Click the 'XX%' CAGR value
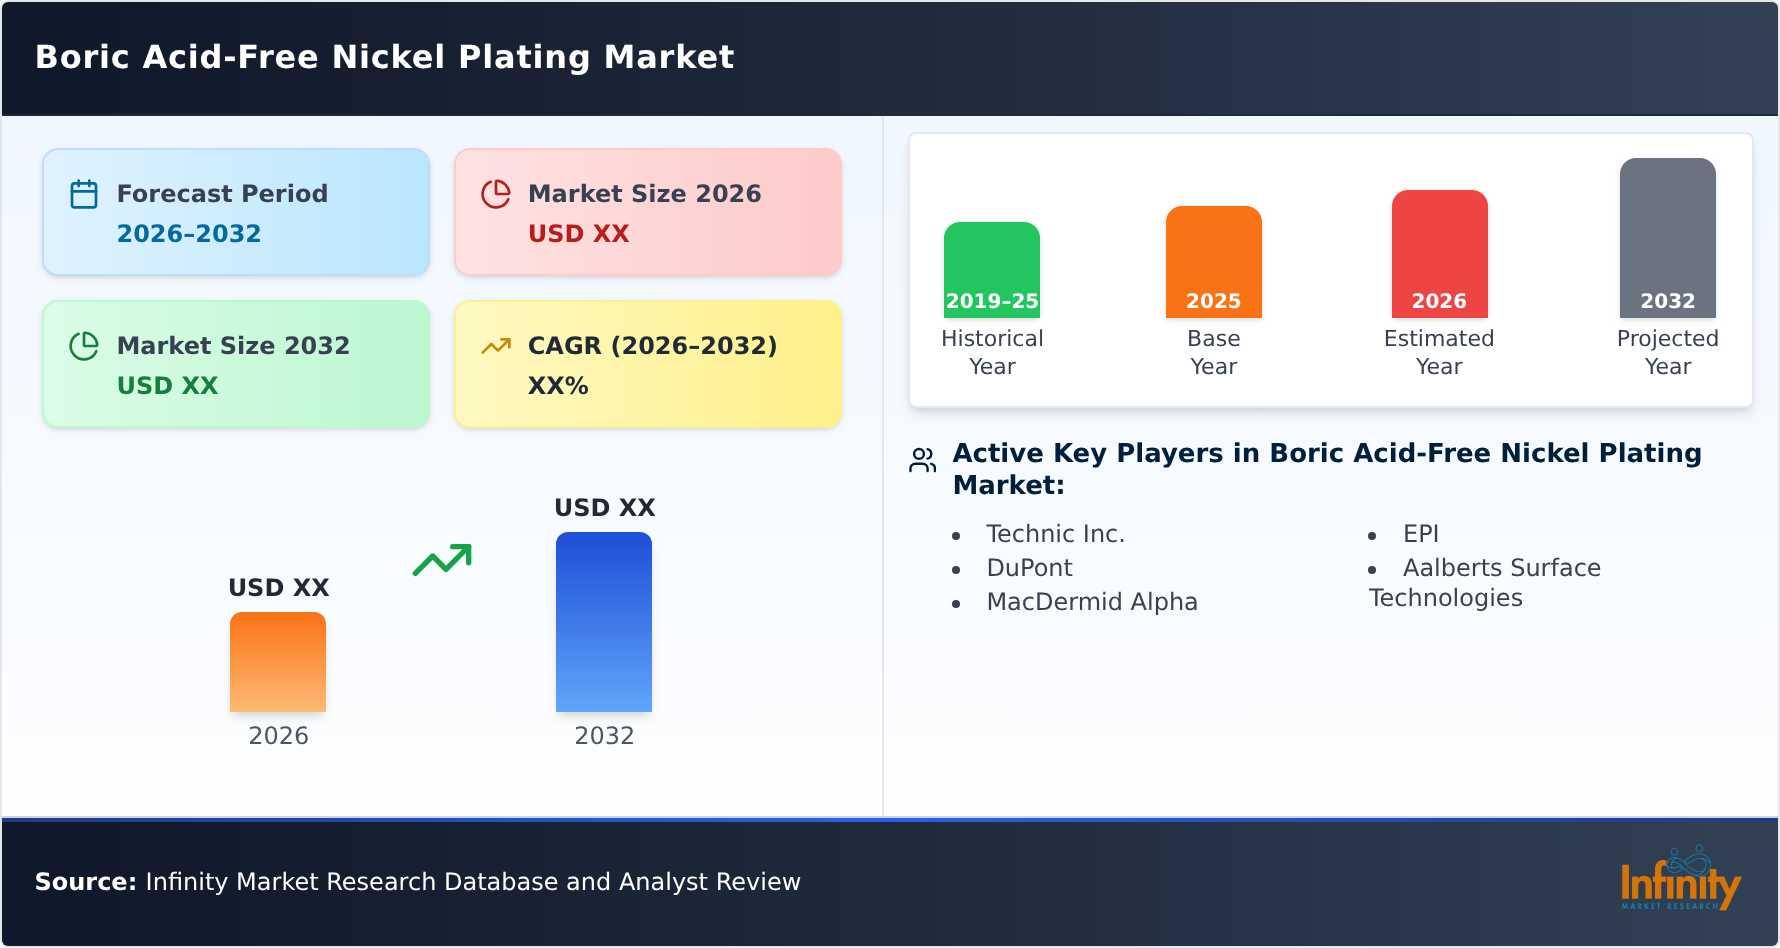The width and height of the screenshot is (1780, 948). [558, 386]
